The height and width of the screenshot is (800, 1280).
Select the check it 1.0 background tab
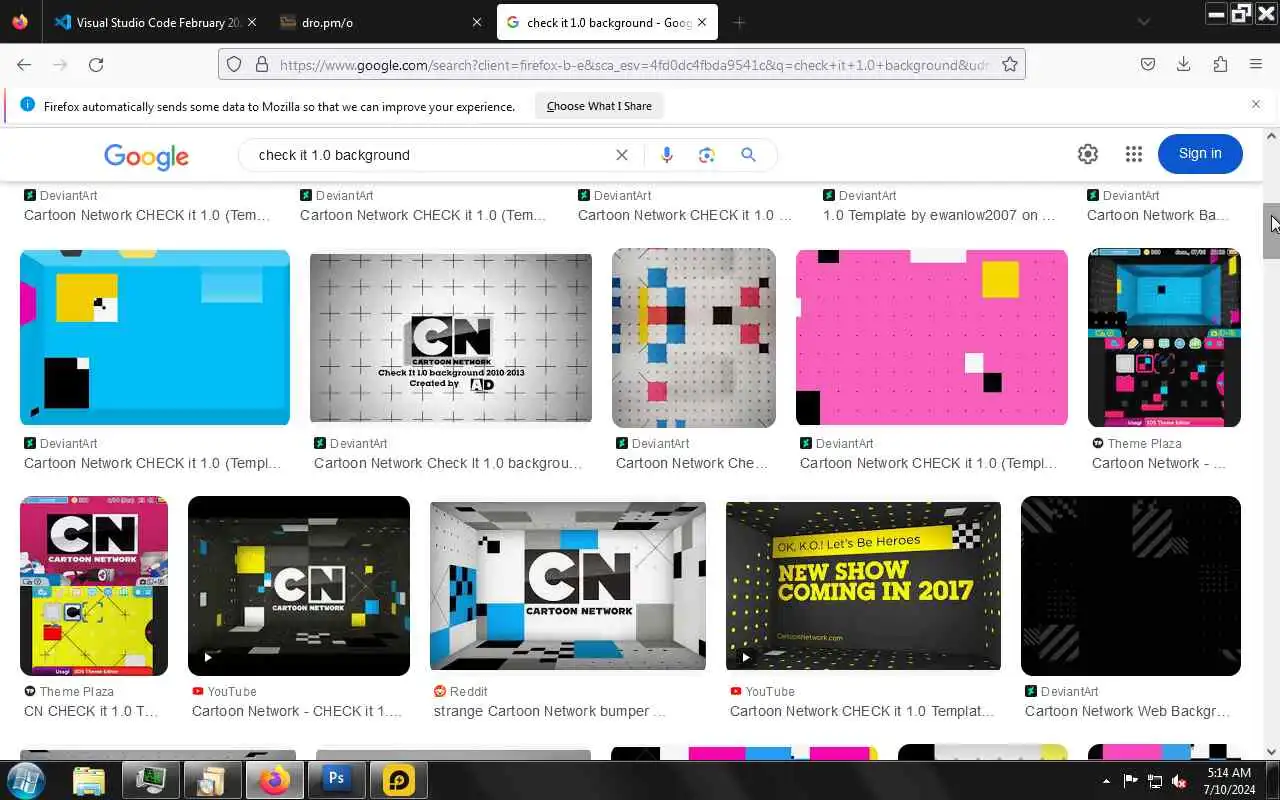tap(607, 22)
